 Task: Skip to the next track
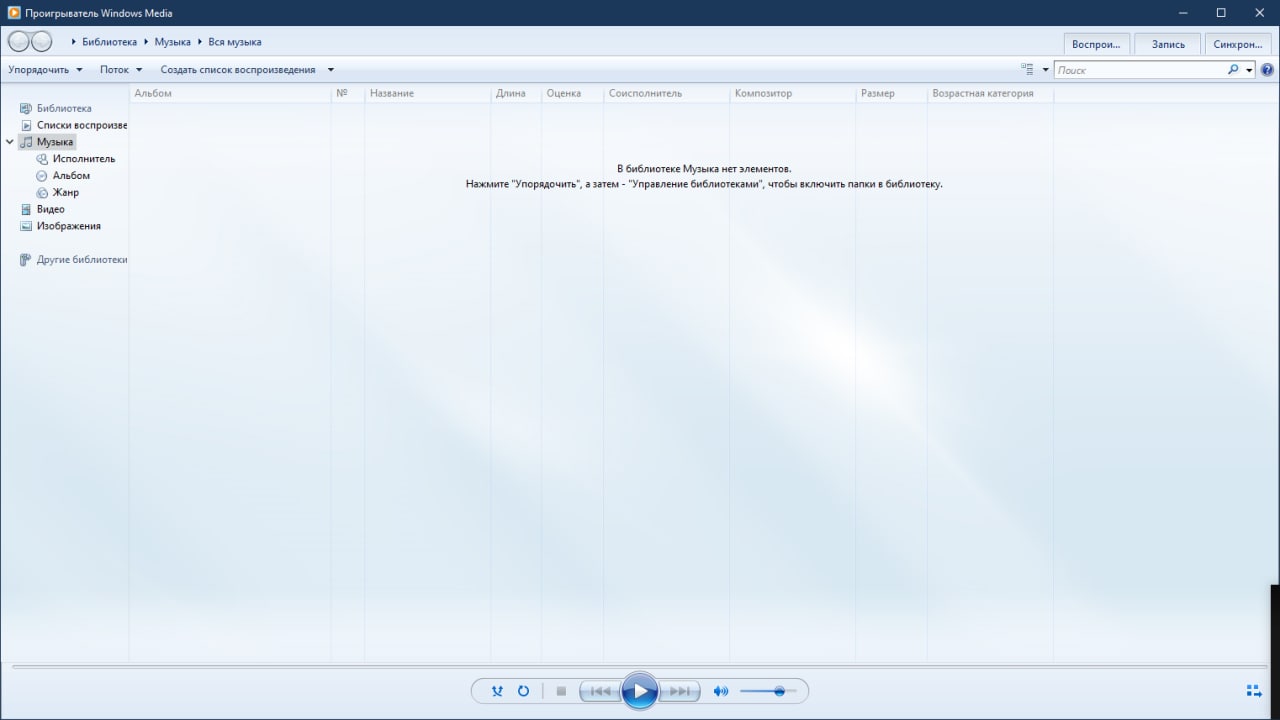pyautogui.click(x=679, y=691)
